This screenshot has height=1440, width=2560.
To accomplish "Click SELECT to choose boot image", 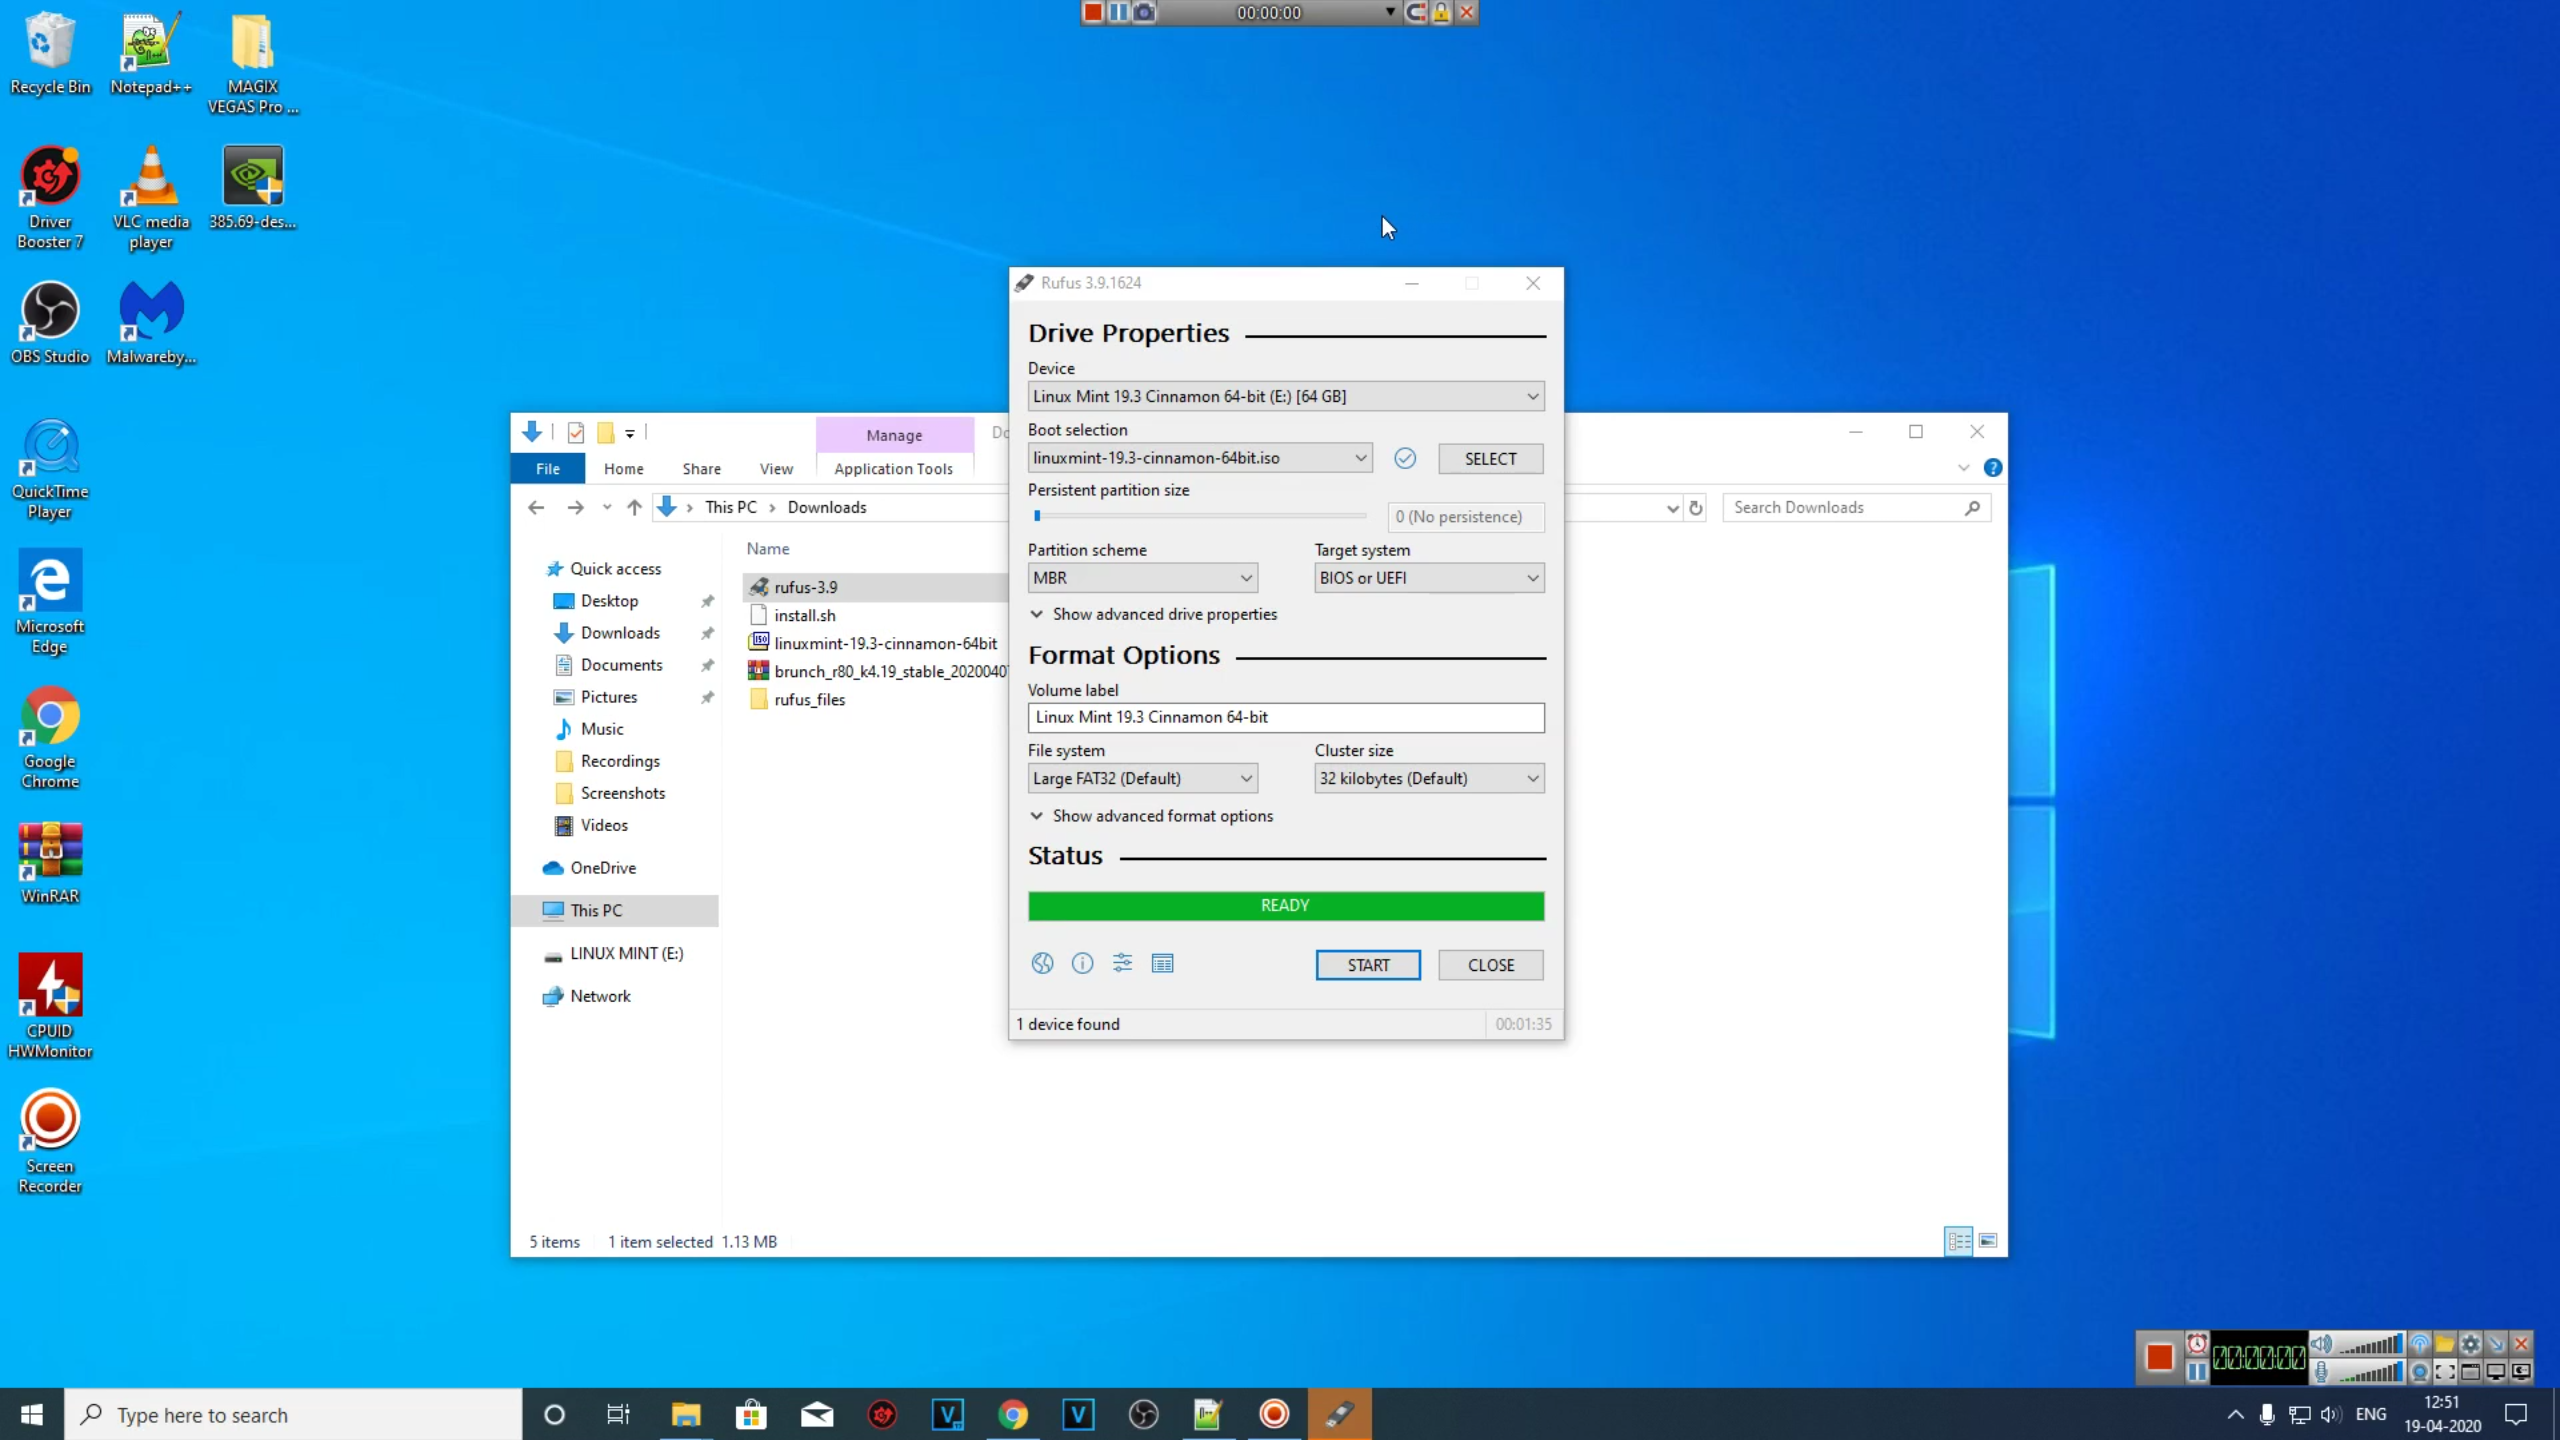I will click(1489, 458).
